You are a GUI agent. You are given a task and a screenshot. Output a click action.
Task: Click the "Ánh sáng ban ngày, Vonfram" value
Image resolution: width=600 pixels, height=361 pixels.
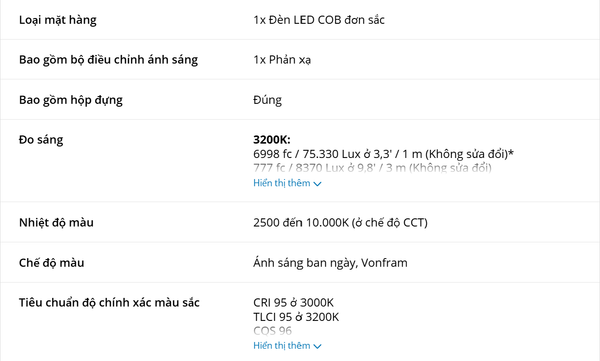(330, 263)
